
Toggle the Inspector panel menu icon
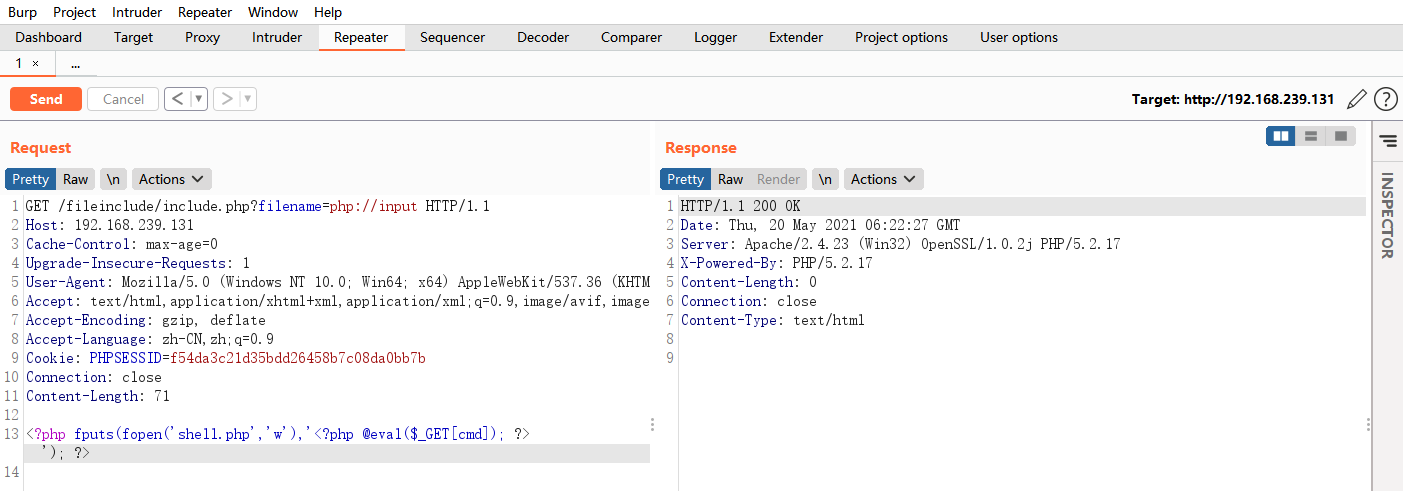[1387, 141]
